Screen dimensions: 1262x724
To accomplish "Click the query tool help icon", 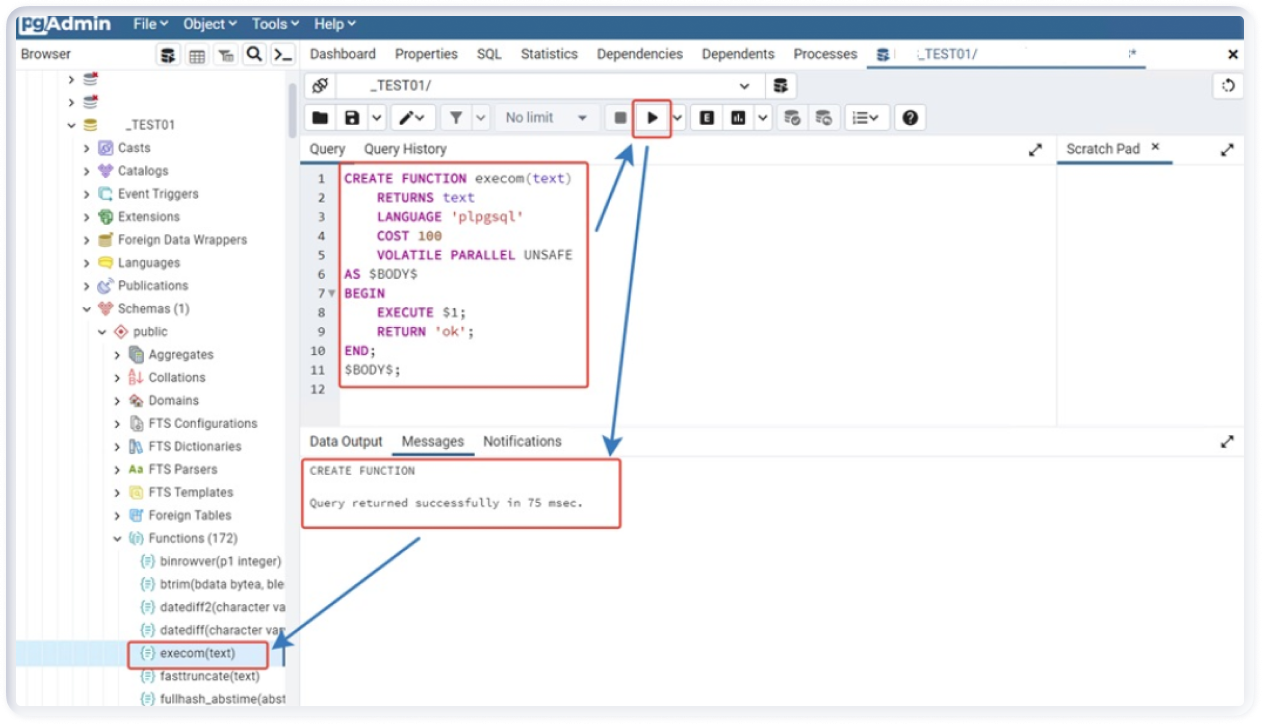I will pos(909,118).
